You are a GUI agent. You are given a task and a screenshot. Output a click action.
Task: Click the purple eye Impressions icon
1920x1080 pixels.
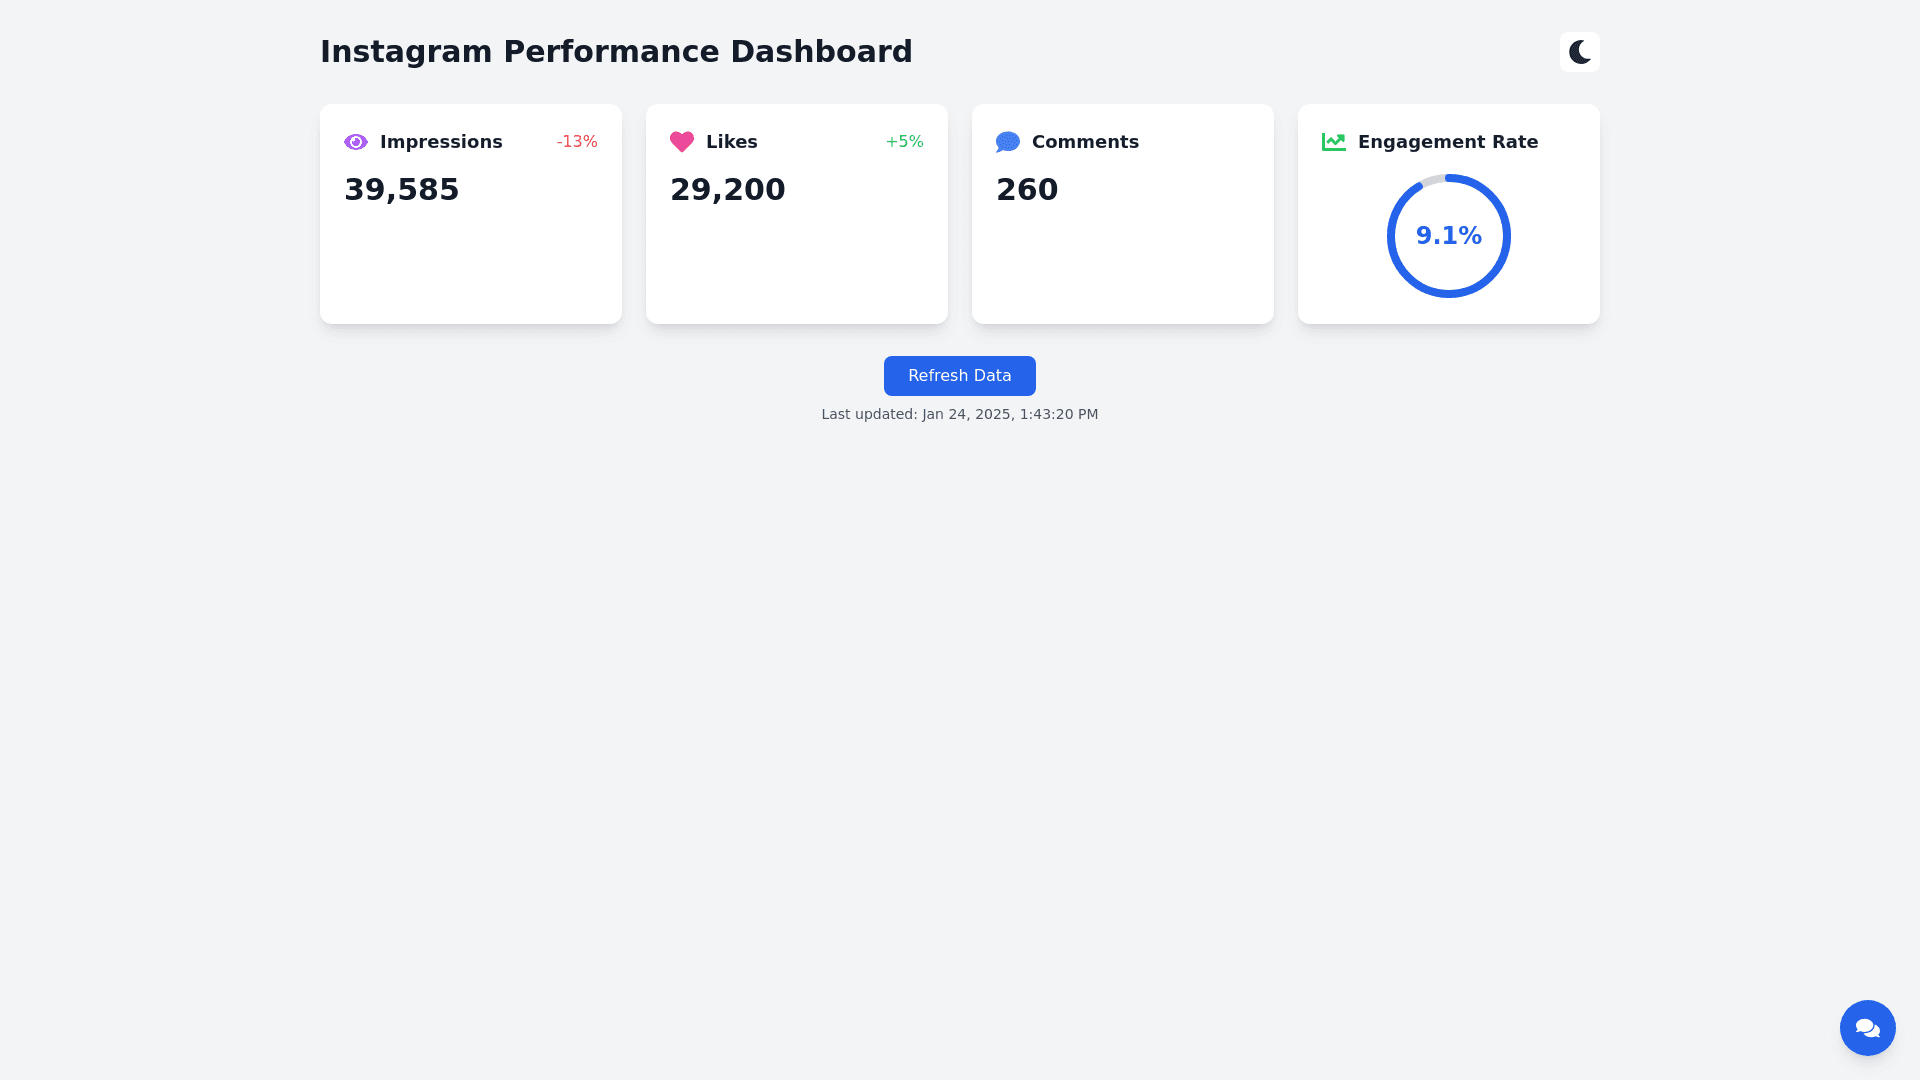[356, 142]
